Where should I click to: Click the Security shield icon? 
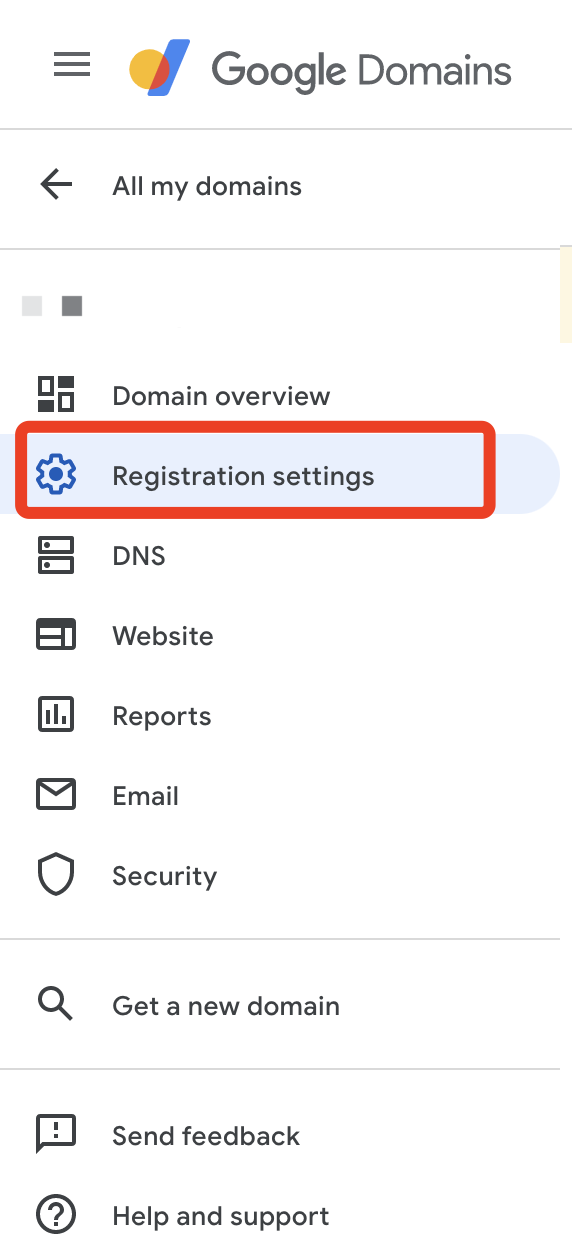coord(56,875)
